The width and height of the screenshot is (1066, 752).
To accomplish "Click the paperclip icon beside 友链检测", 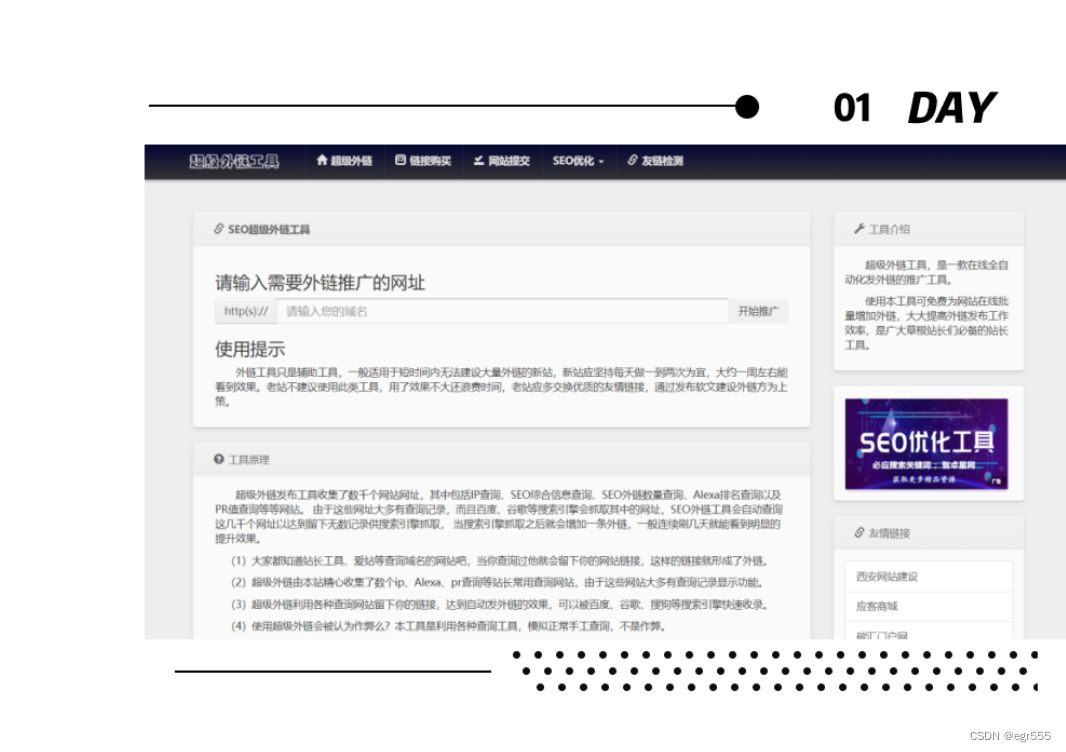I will (x=630, y=162).
